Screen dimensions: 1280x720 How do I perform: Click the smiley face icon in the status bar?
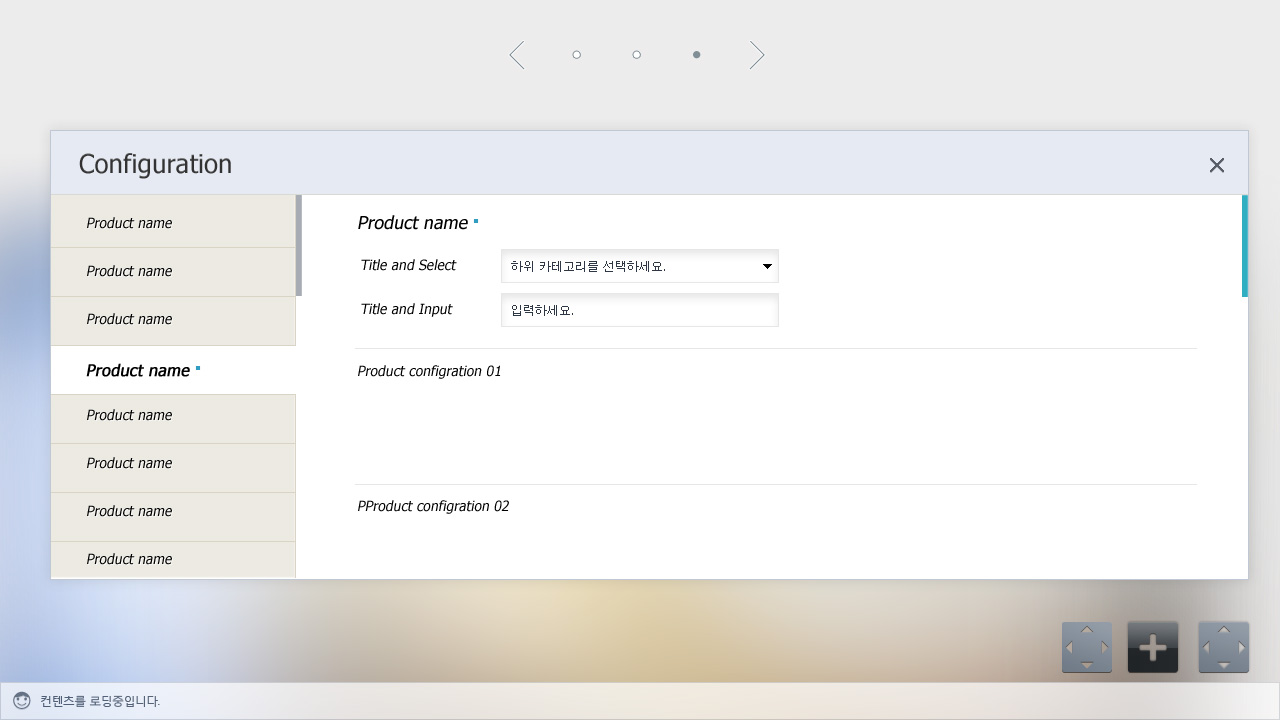pos(22,701)
